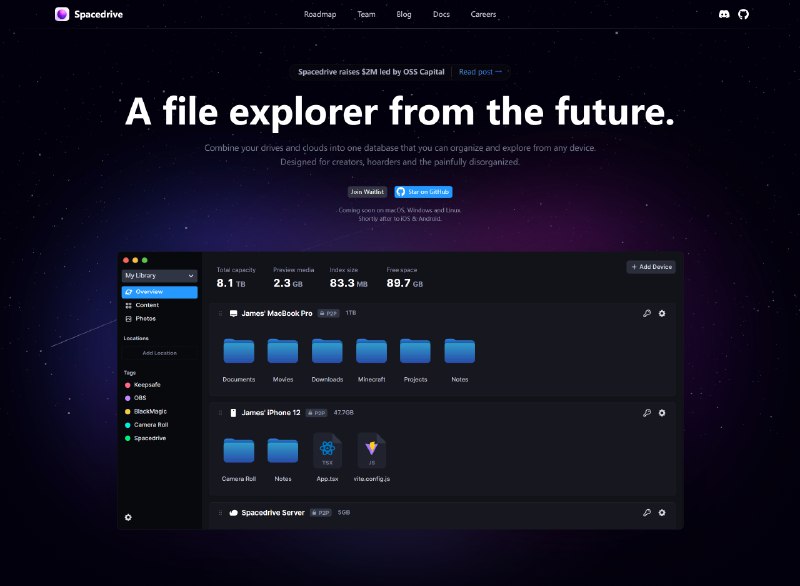The height and width of the screenshot is (586, 800).
Task: Click gear icon on Spacedrive Server row
Action: click(x=662, y=512)
